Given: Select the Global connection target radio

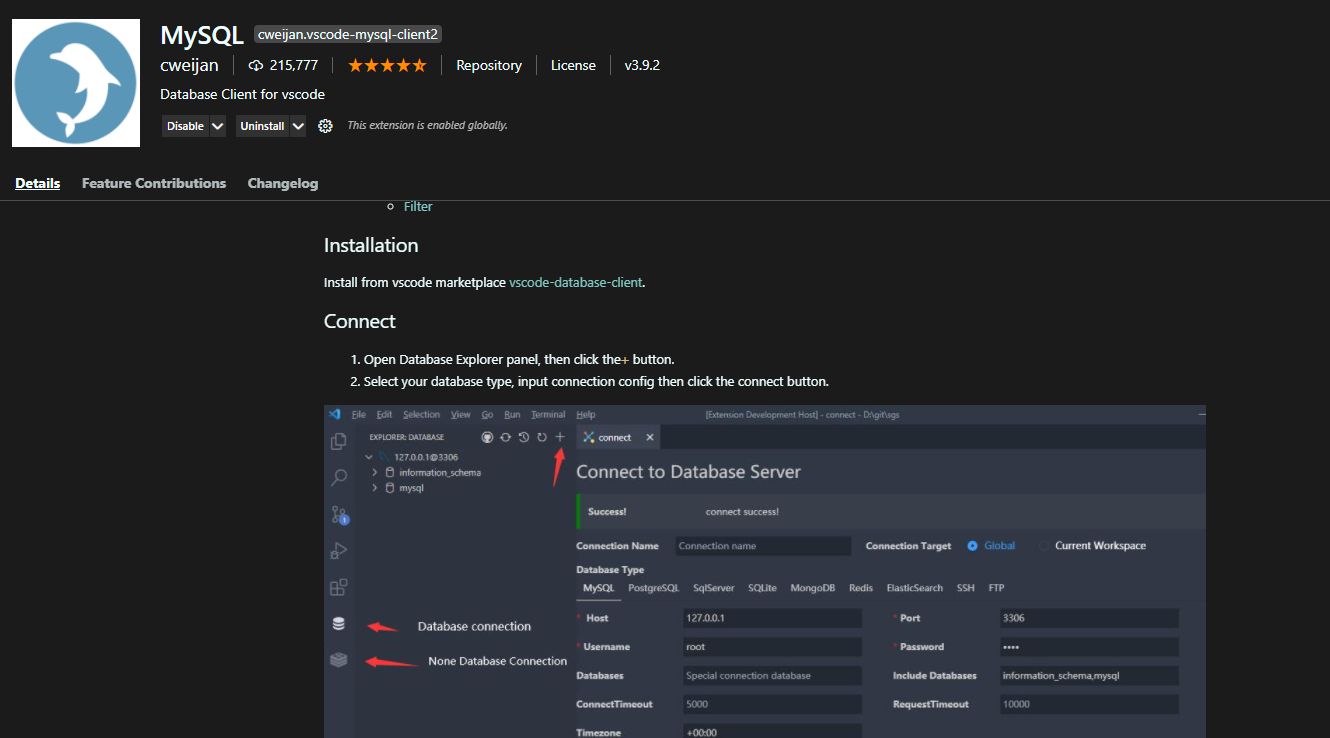Looking at the screenshot, I should 972,546.
